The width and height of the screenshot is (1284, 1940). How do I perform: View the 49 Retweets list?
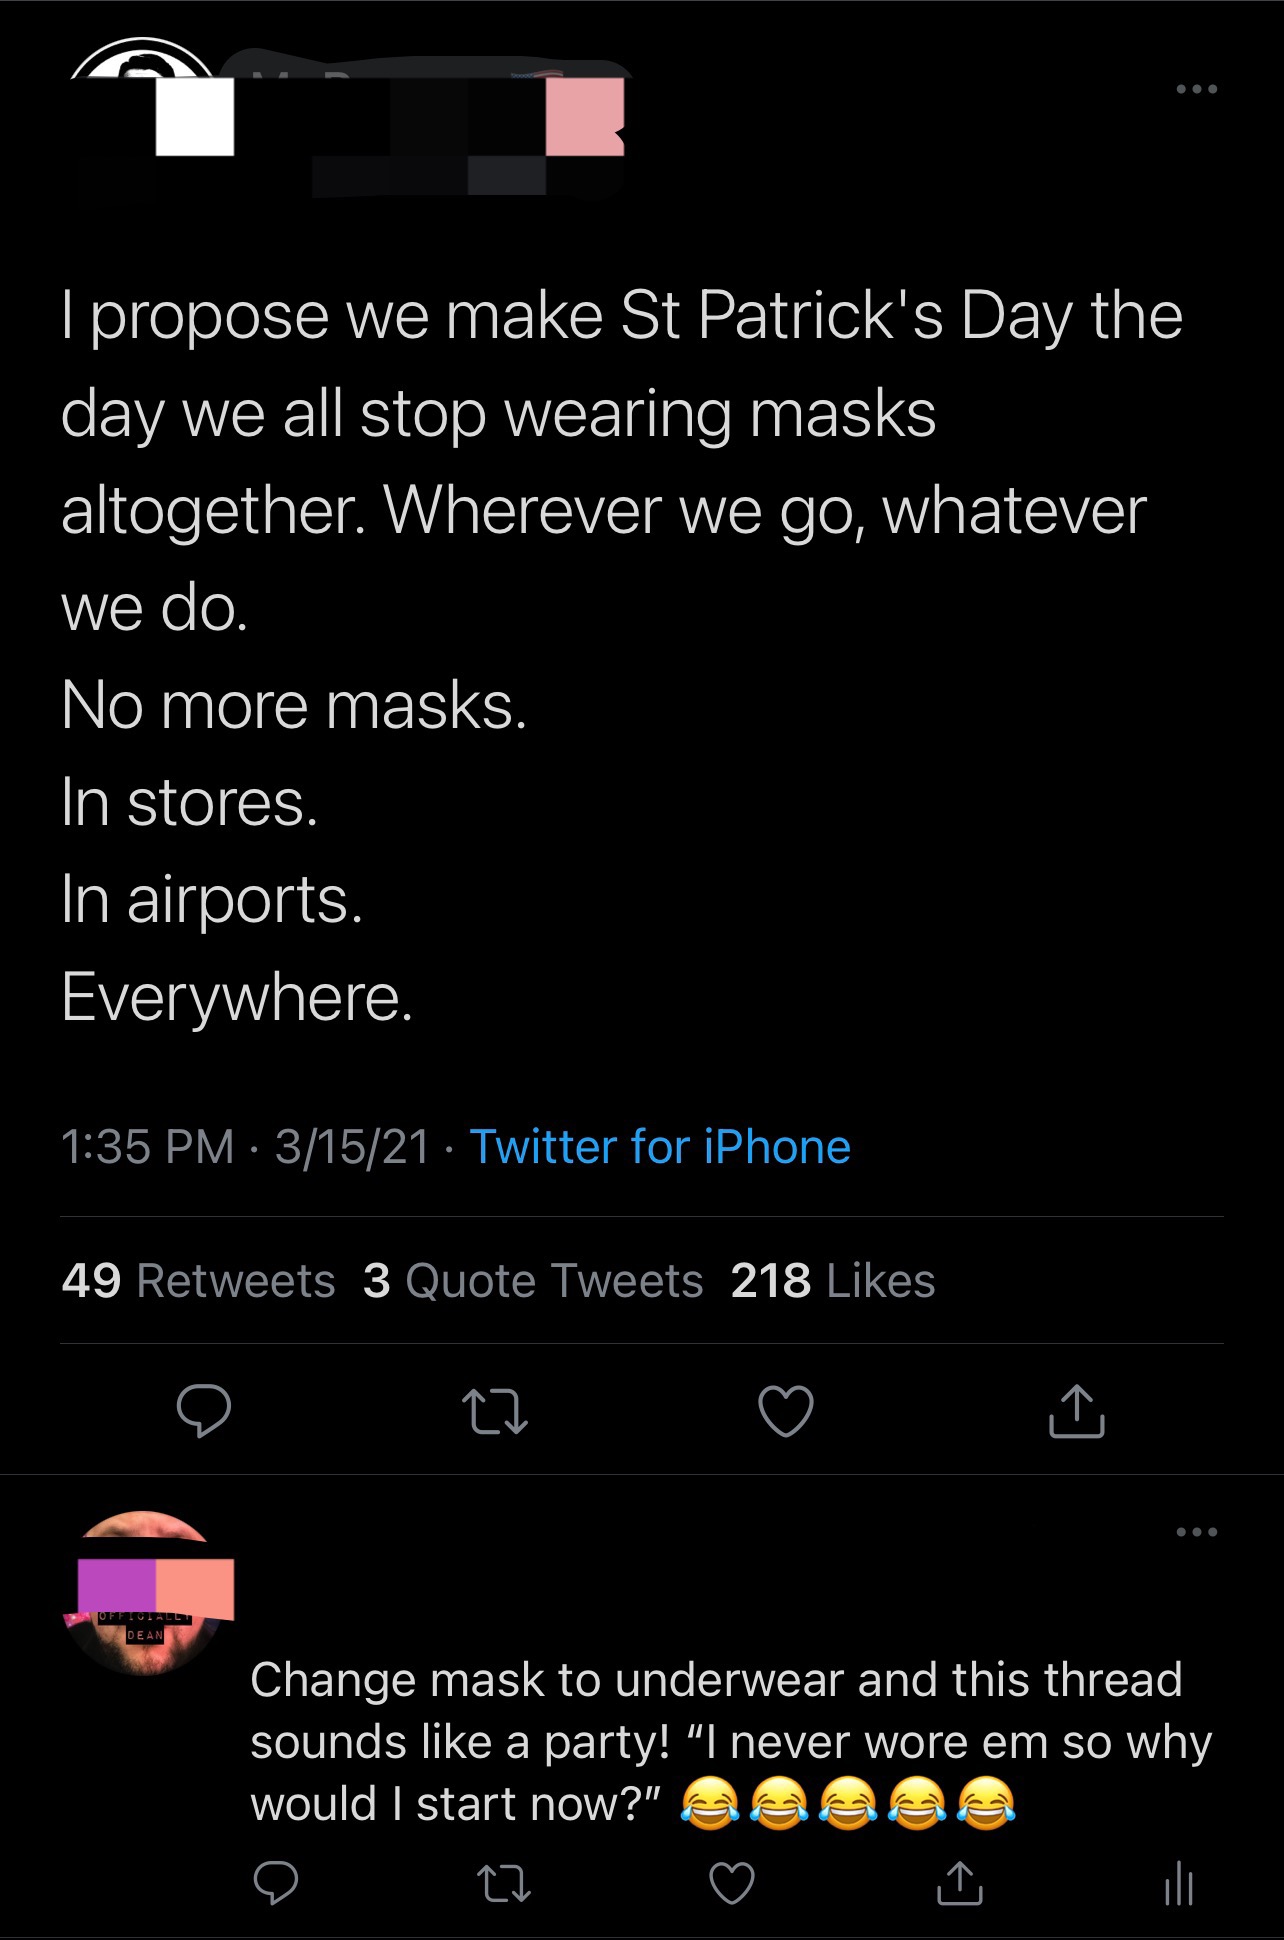click(x=198, y=1281)
